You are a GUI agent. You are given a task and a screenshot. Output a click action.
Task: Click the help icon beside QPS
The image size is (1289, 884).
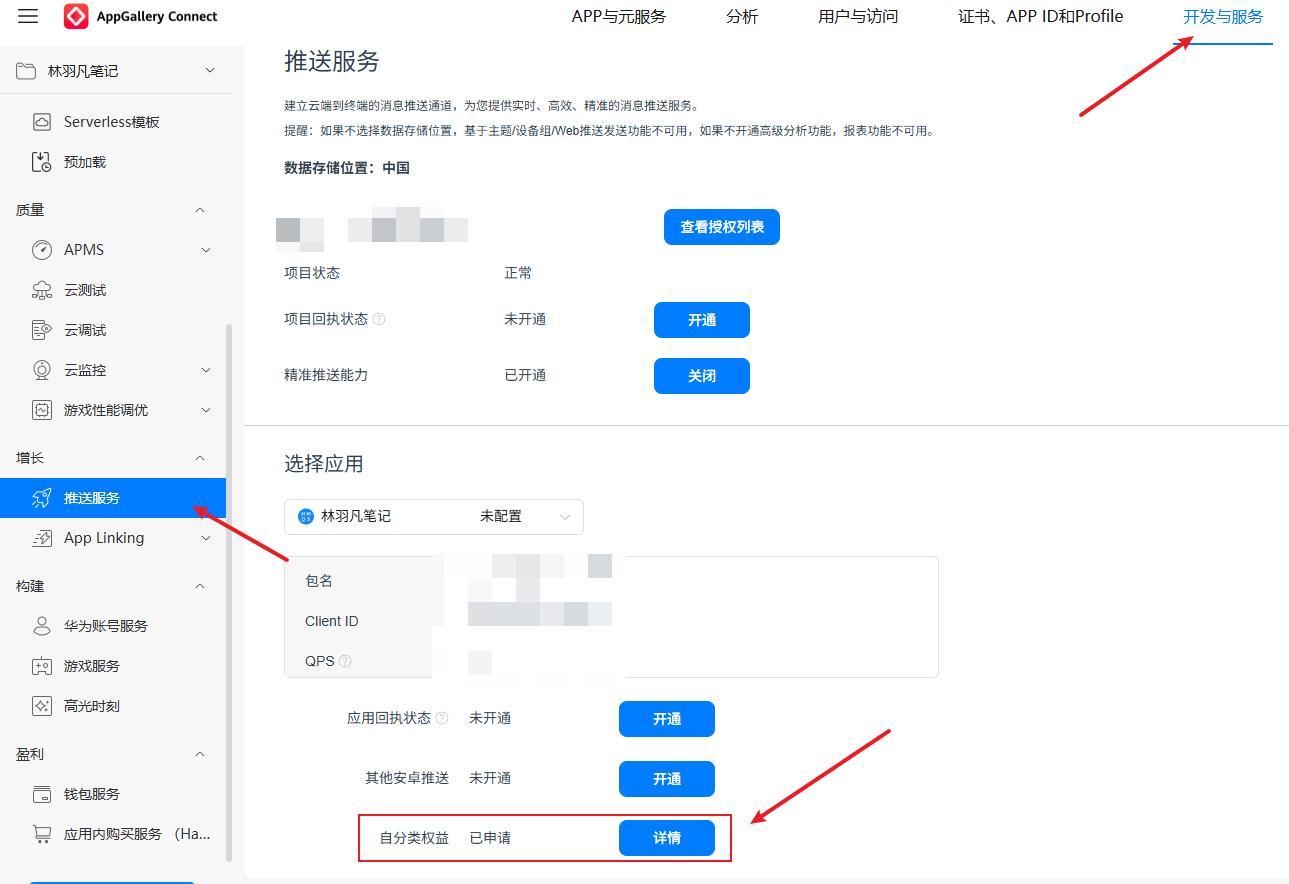(345, 661)
